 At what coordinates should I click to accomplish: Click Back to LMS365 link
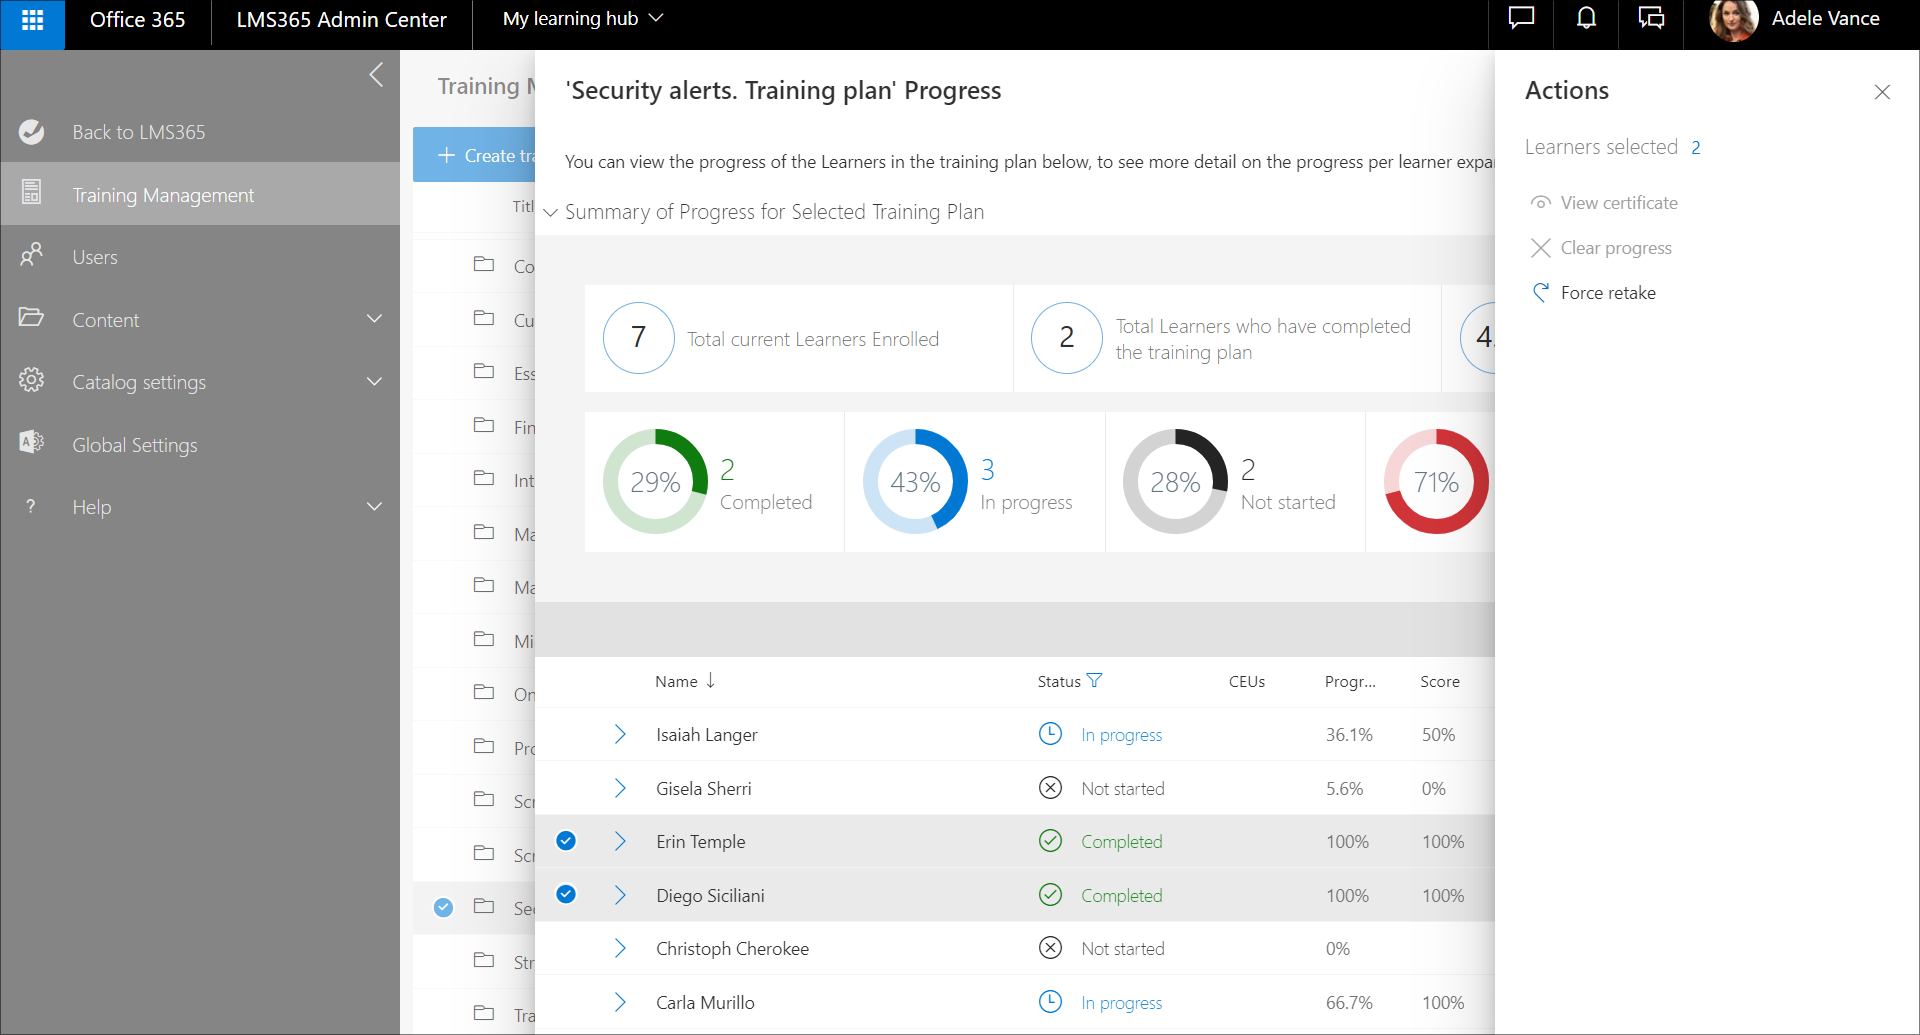(138, 132)
